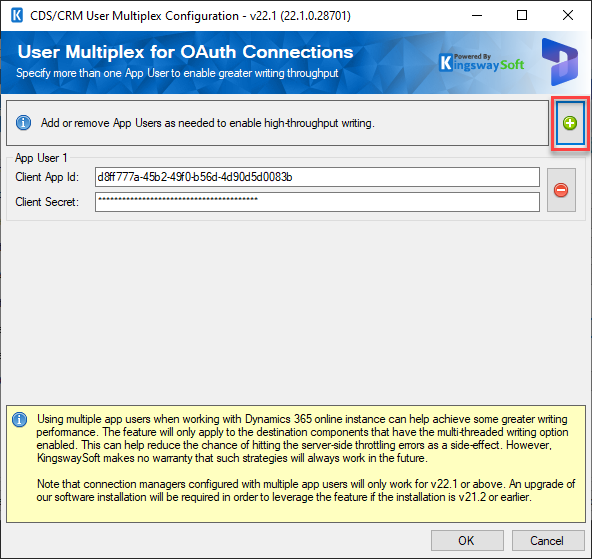
Task: Click the "Client App Id:" label
Action: coord(47,177)
